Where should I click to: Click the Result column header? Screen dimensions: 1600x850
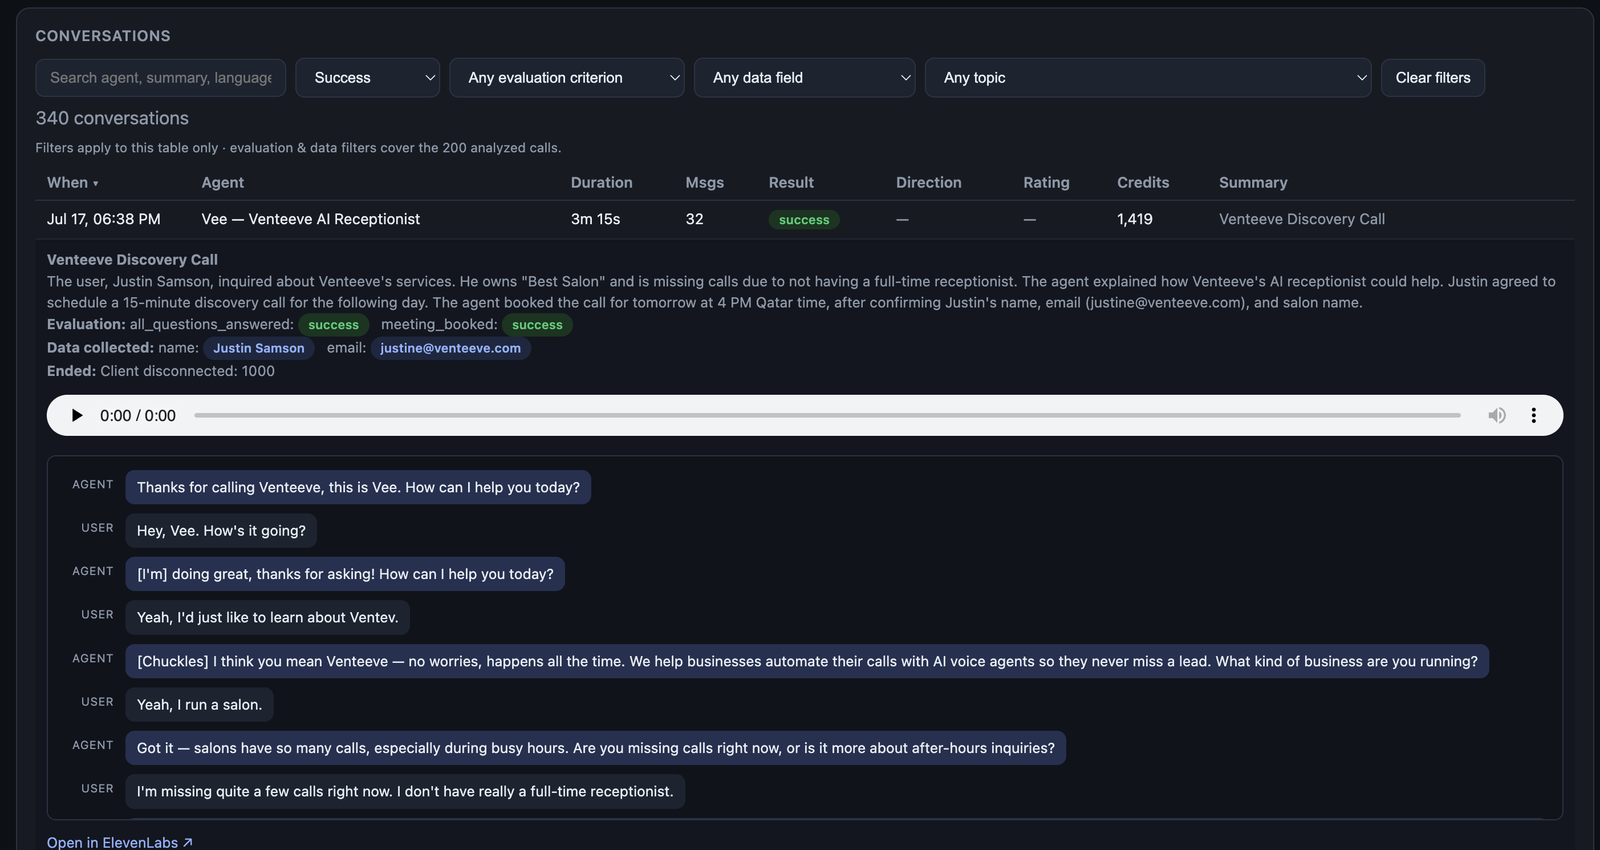point(791,182)
